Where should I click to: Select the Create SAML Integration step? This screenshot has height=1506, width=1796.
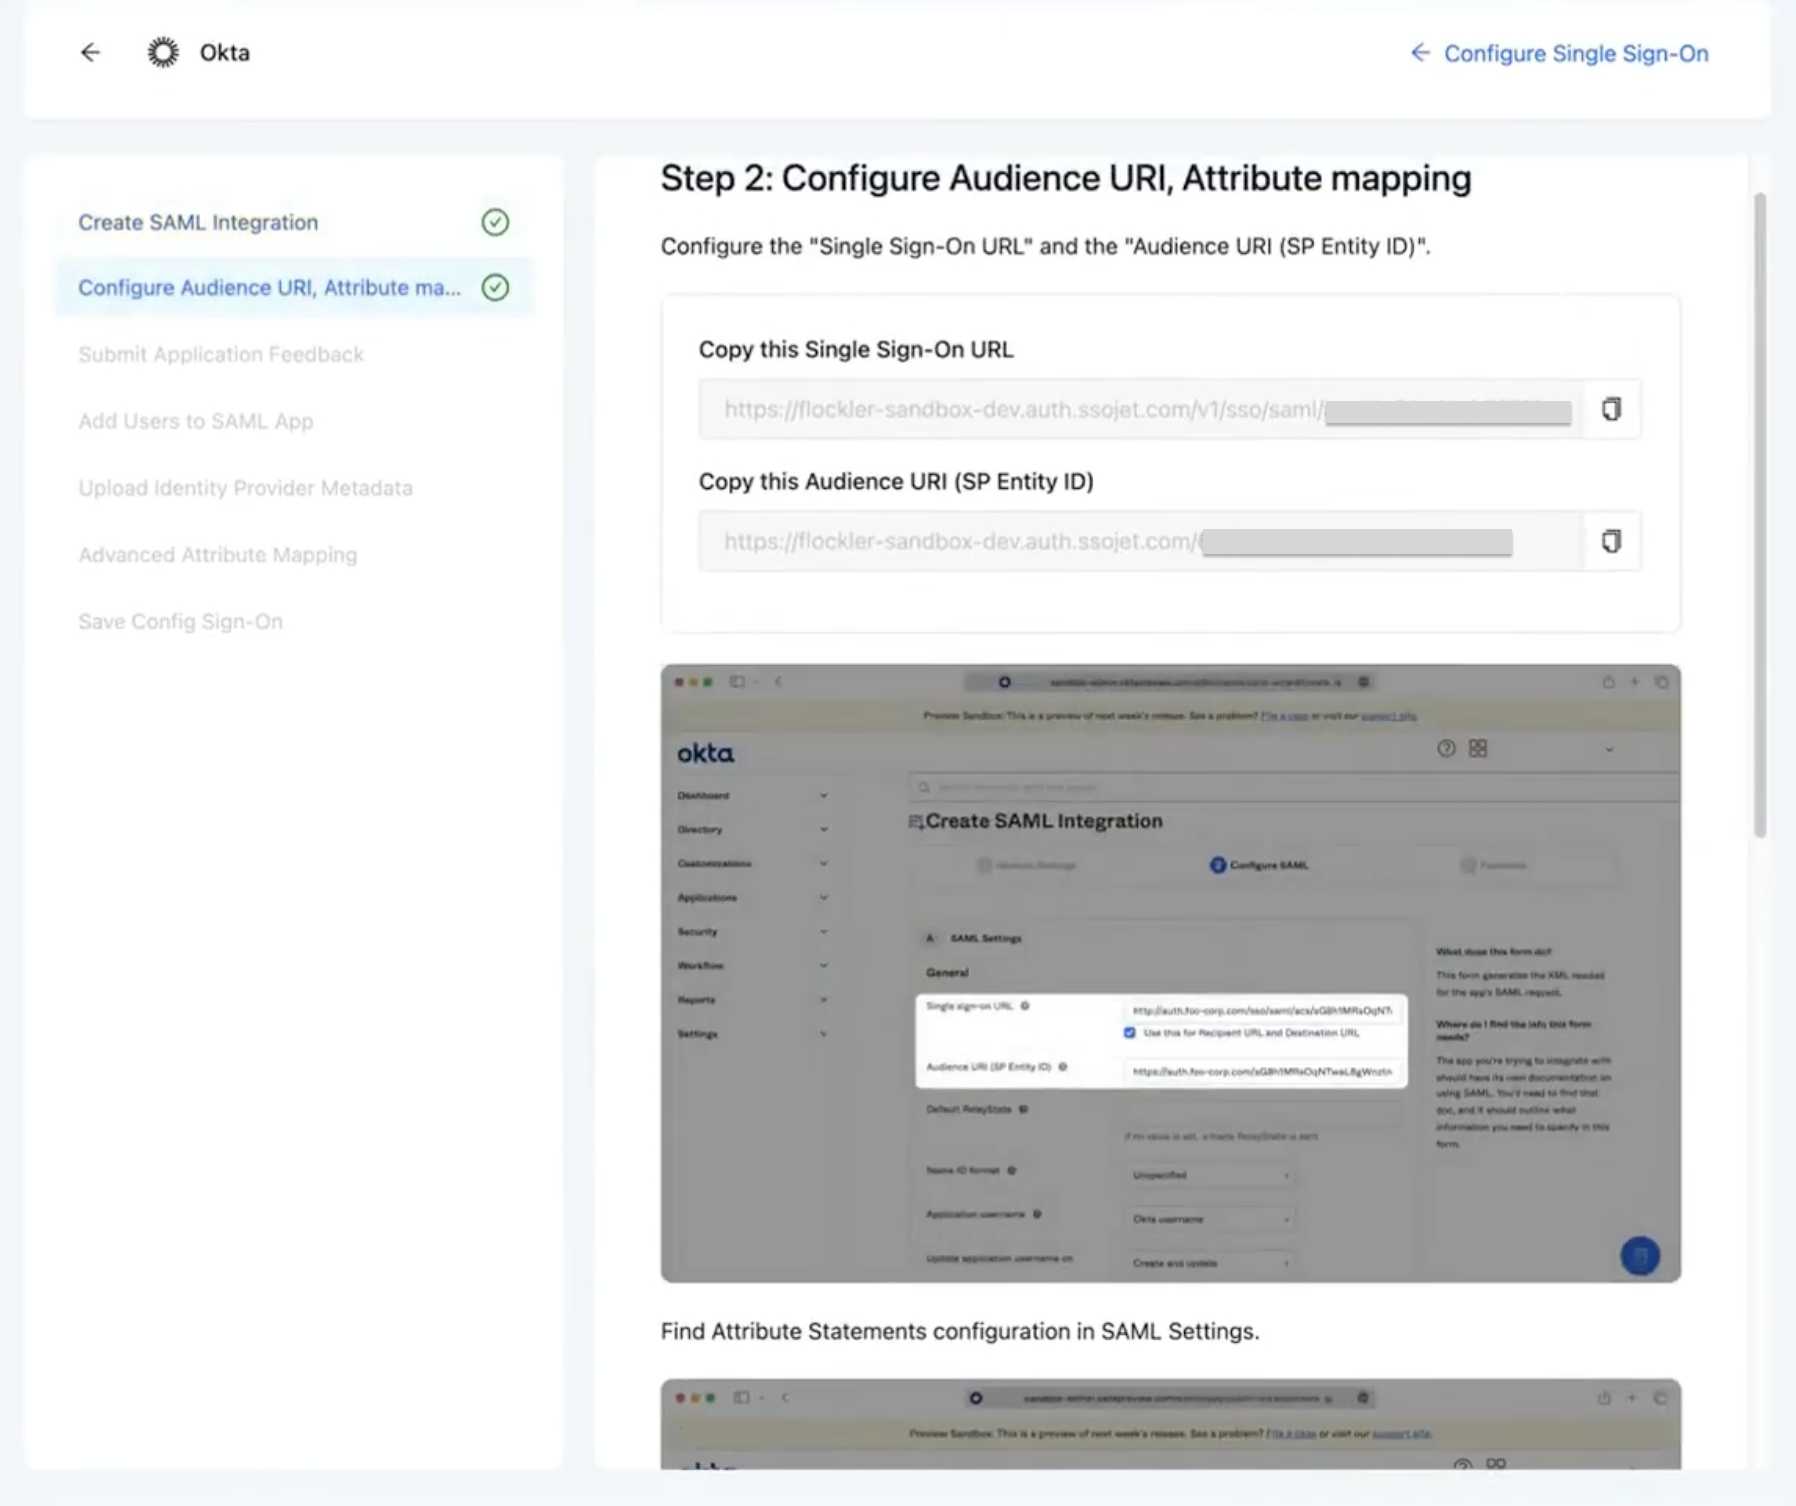[x=198, y=222]
